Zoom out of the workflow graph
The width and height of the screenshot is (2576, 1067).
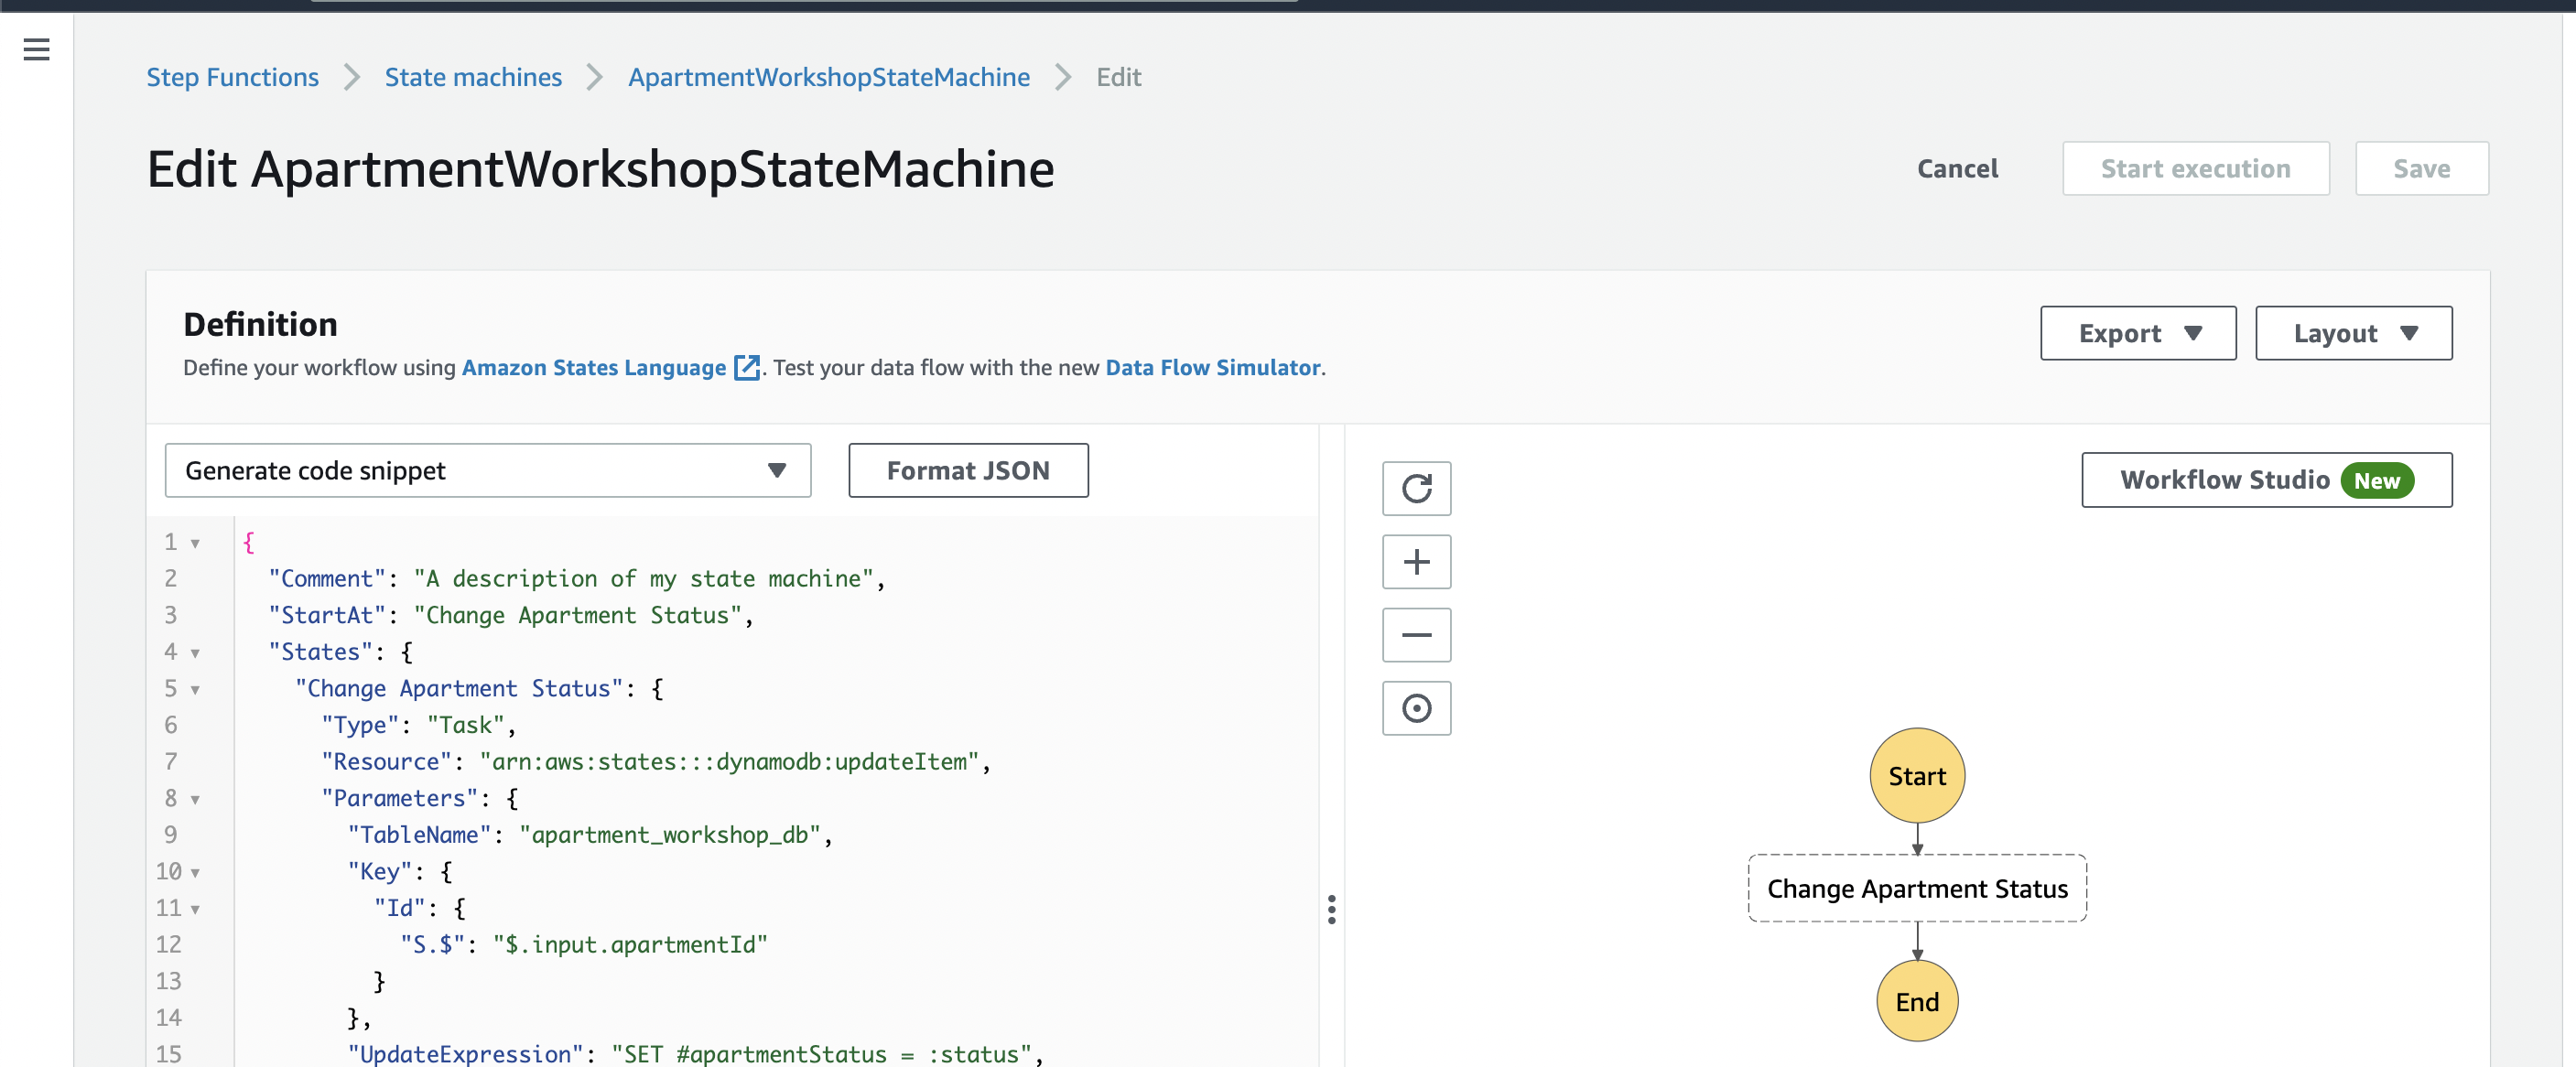(1416, 635)
